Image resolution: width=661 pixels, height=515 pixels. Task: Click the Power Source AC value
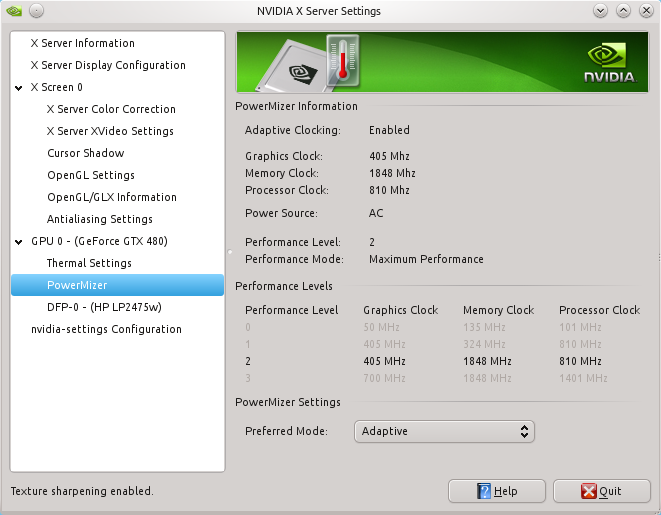click(376, 213)
